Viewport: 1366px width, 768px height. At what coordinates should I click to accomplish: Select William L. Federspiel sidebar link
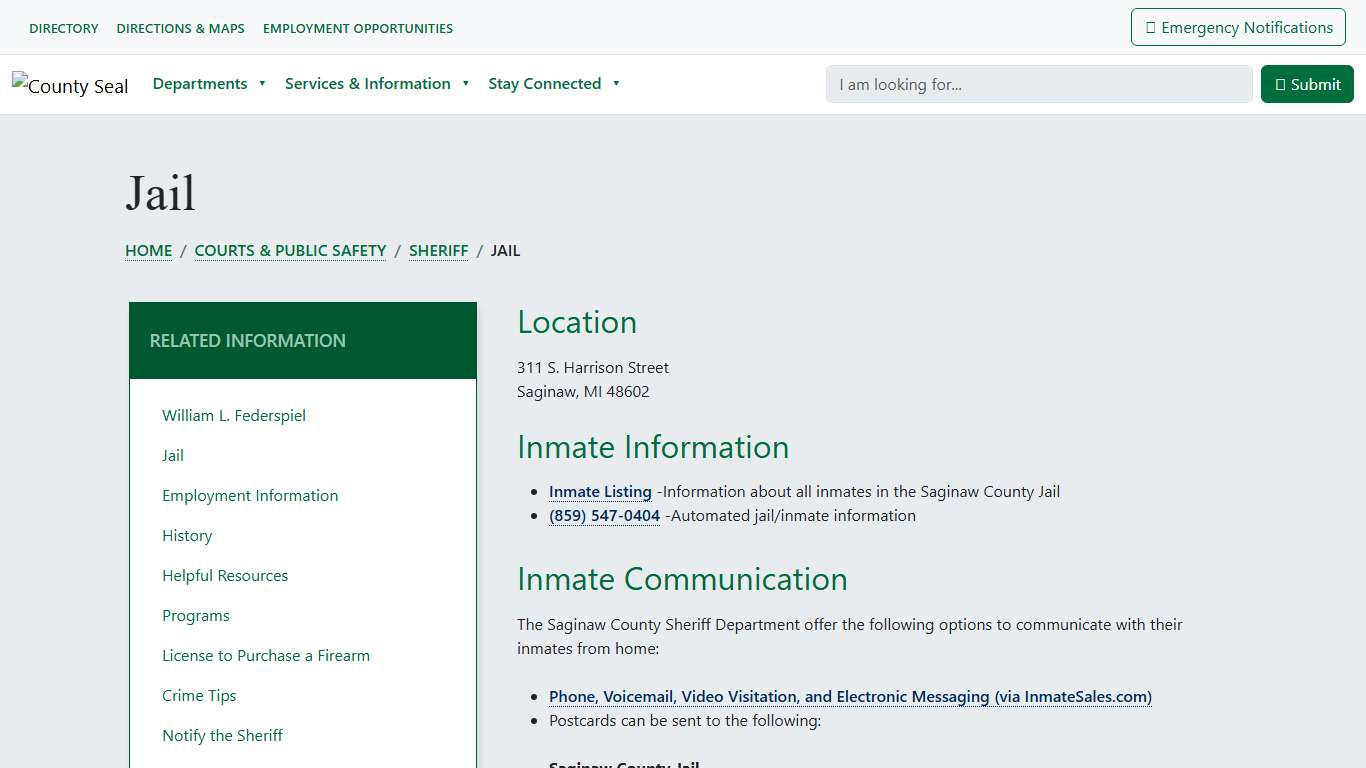(233, 415)
